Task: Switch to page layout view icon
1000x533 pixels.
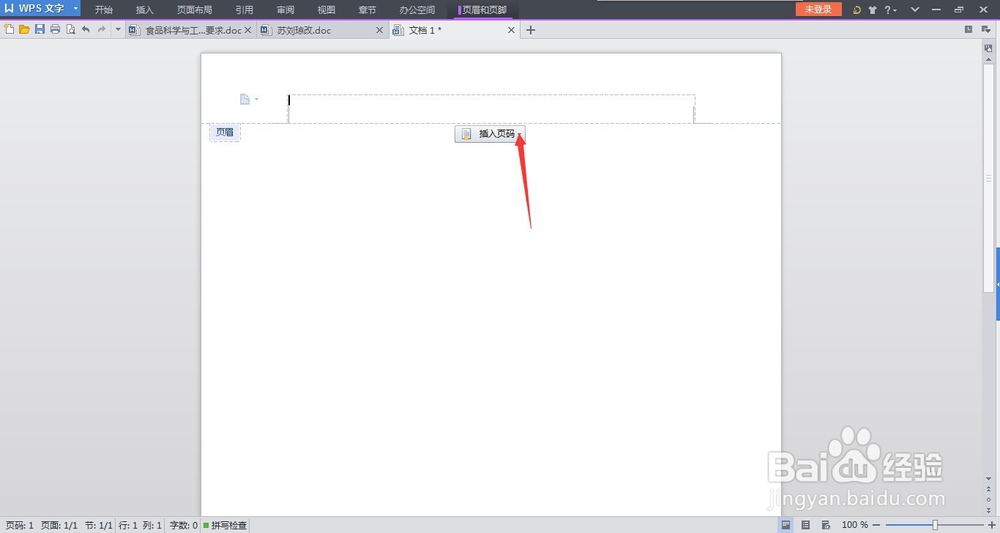Action: click(786, 525)
